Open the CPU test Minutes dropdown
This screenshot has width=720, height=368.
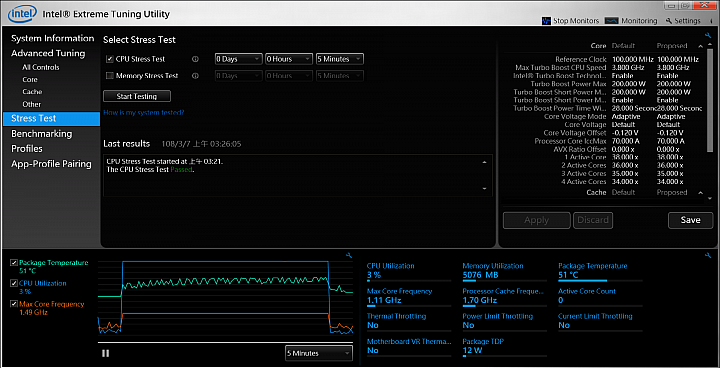click(339, 59)
